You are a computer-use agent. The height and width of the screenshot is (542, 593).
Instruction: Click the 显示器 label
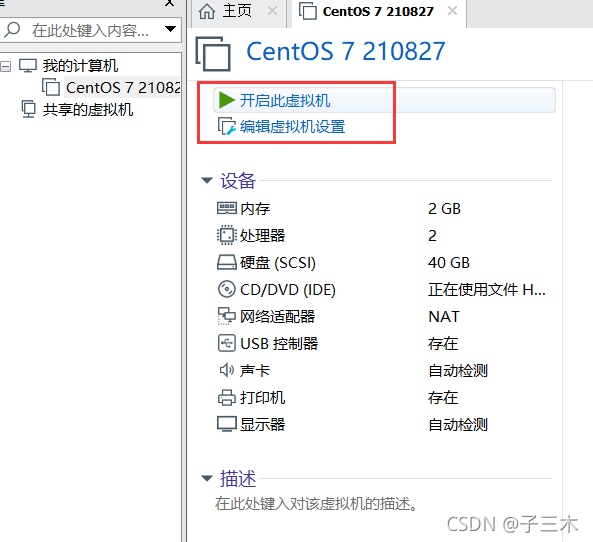pos(262,425)
